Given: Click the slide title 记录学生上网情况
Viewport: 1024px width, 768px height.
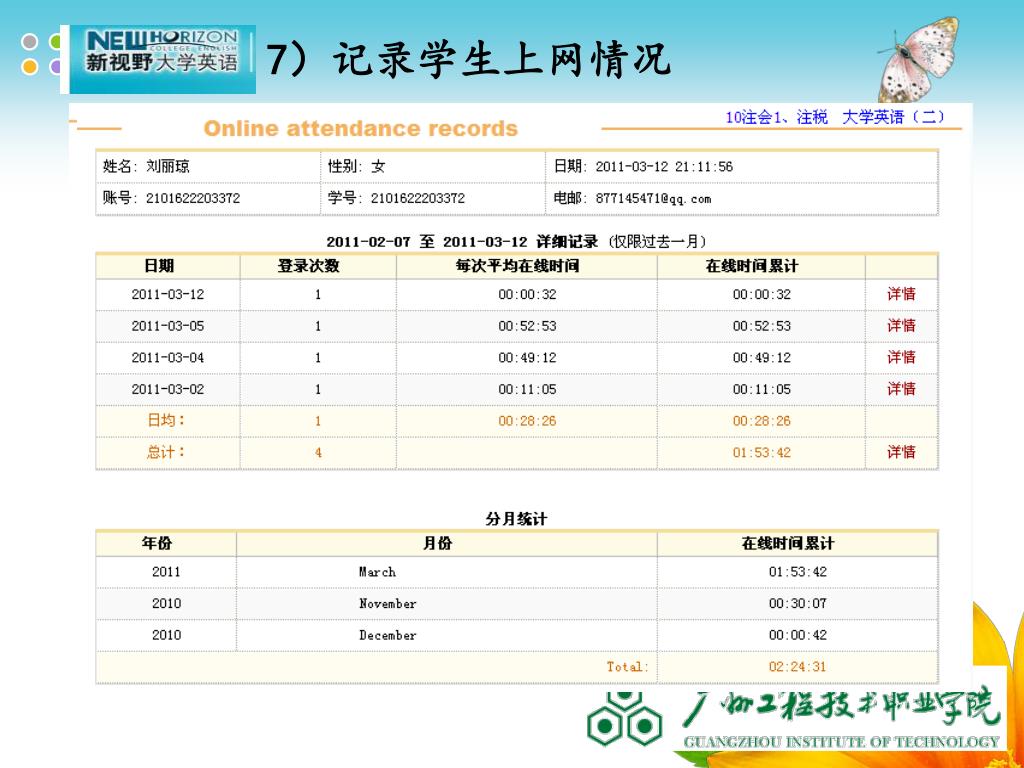Looking at the screenshot, I should click(502, 59).
